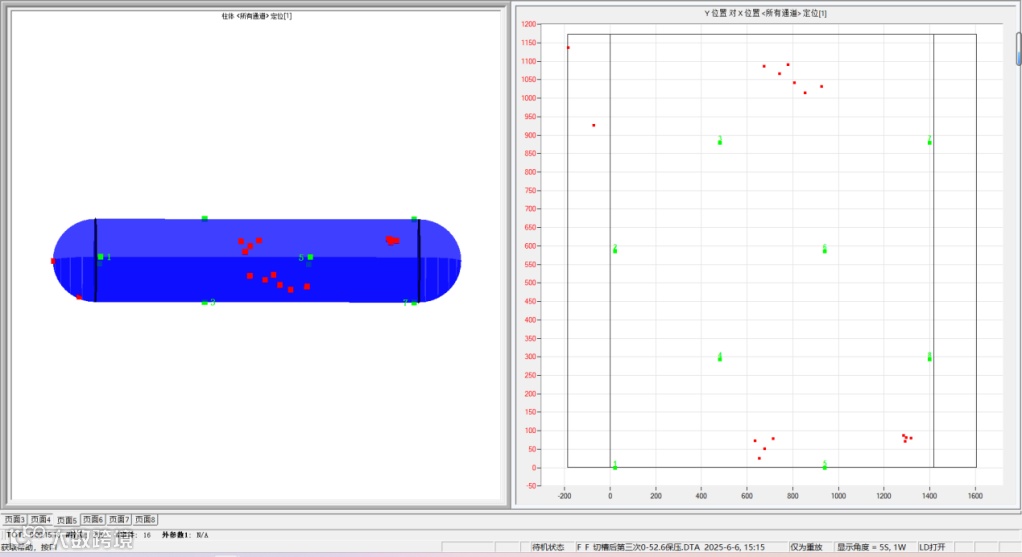The image size is (1022, 557).
Task: Click the 待机状态 status bar entry
Action: (548, 547)
